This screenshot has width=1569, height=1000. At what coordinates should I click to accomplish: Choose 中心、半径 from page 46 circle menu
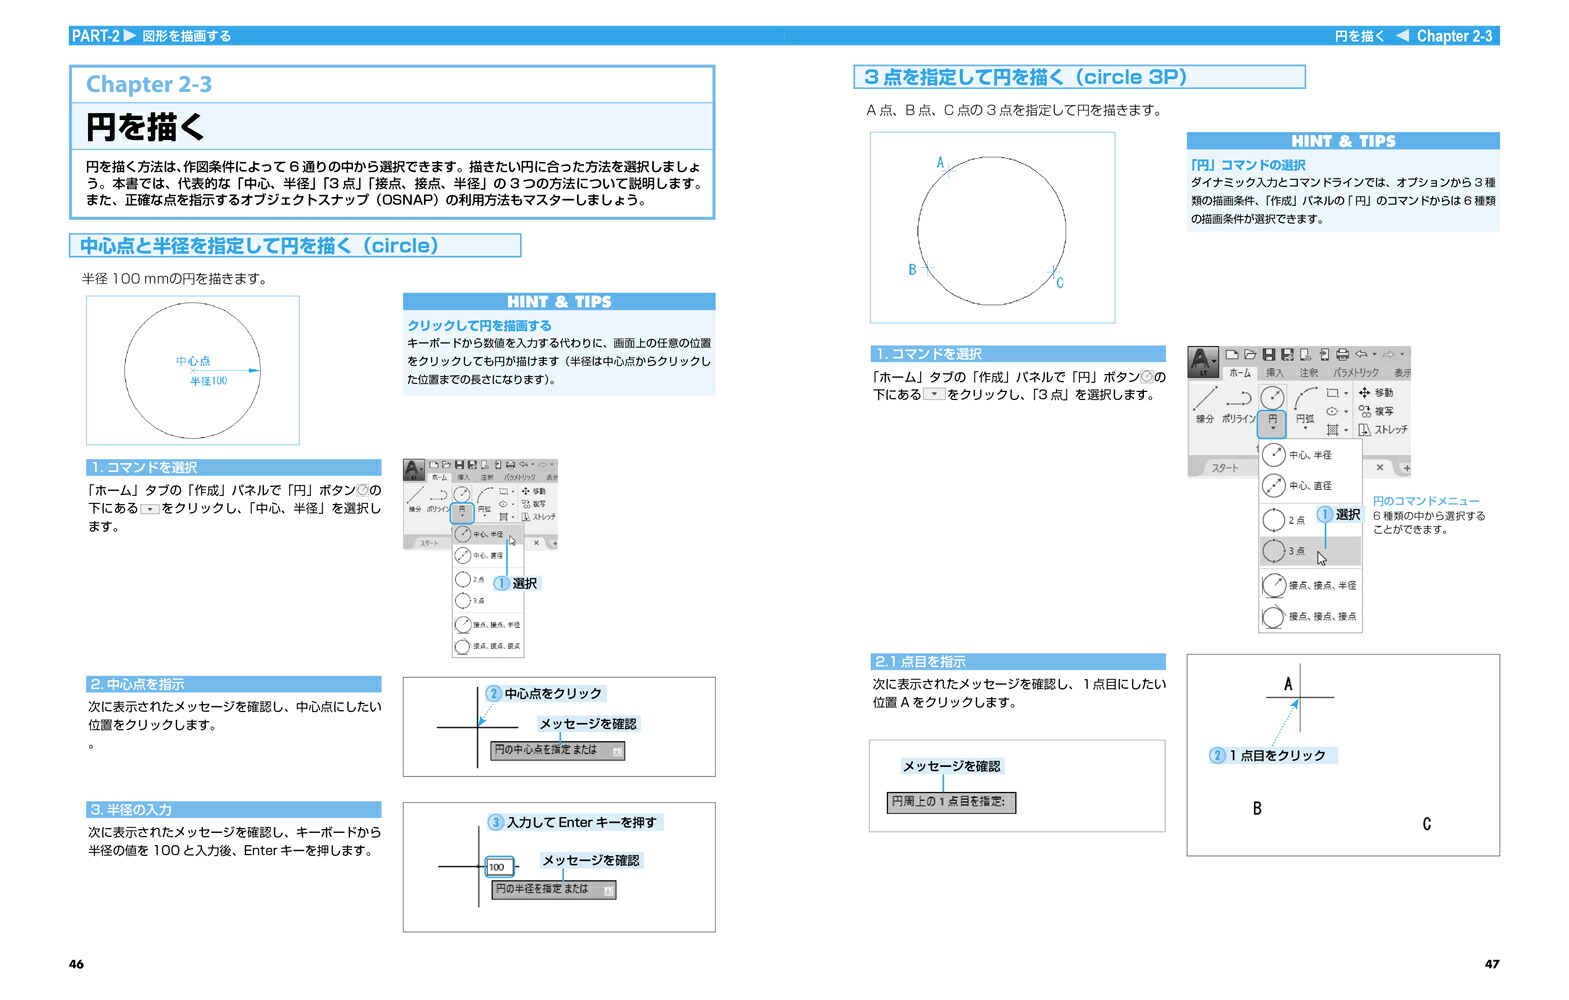[488, 534]
